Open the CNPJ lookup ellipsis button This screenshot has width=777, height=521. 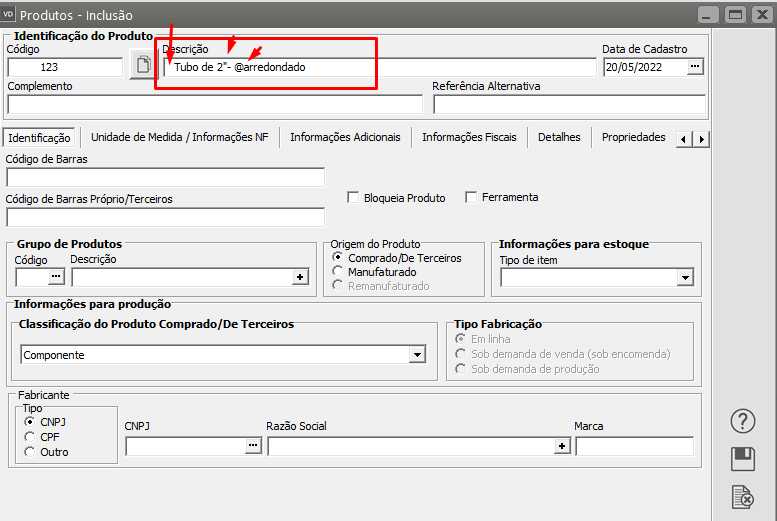click(252, 447)
